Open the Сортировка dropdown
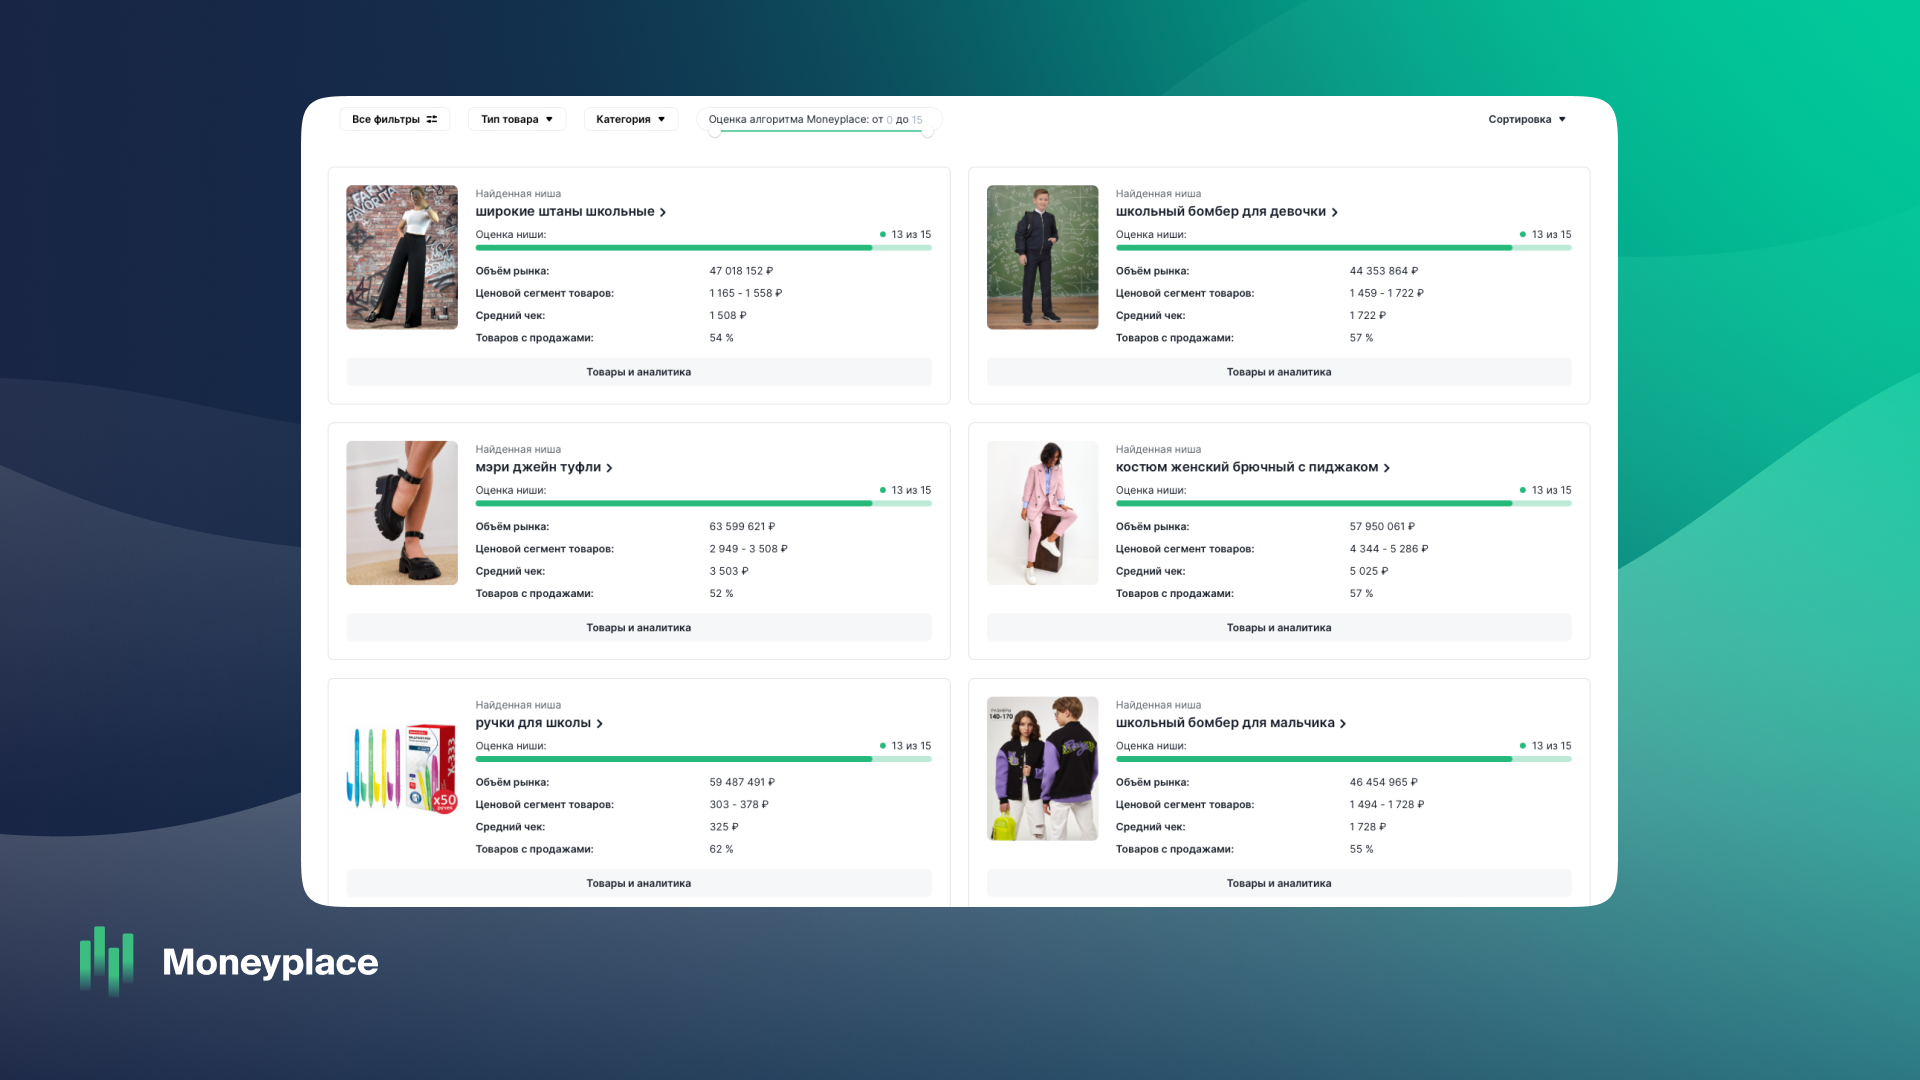This screenshot has width=1920, height=1080. coord(1526,119)
